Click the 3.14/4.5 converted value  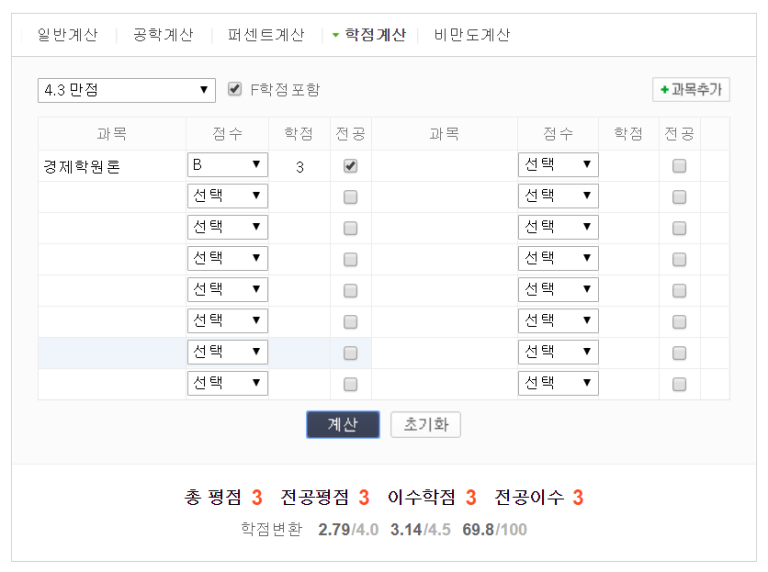point(420,529)
